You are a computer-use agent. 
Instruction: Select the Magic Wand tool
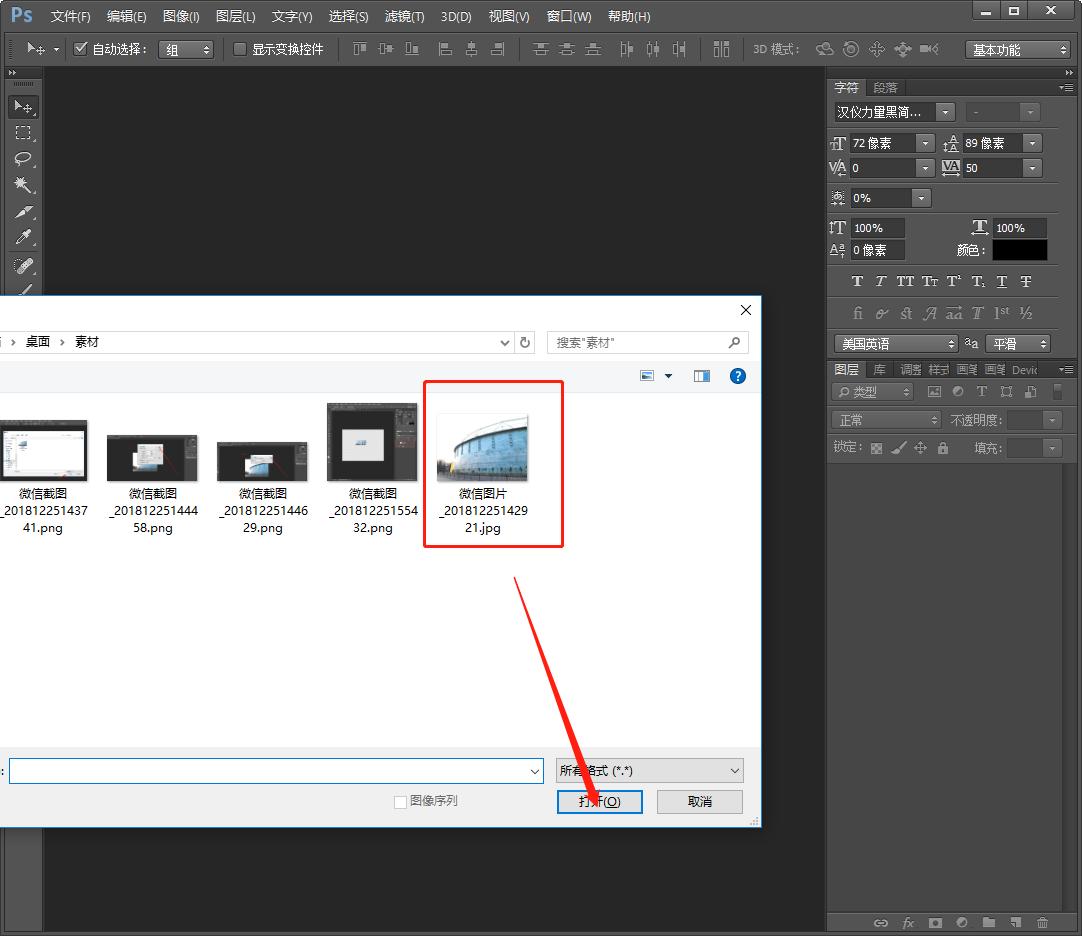tap(22, 185)
